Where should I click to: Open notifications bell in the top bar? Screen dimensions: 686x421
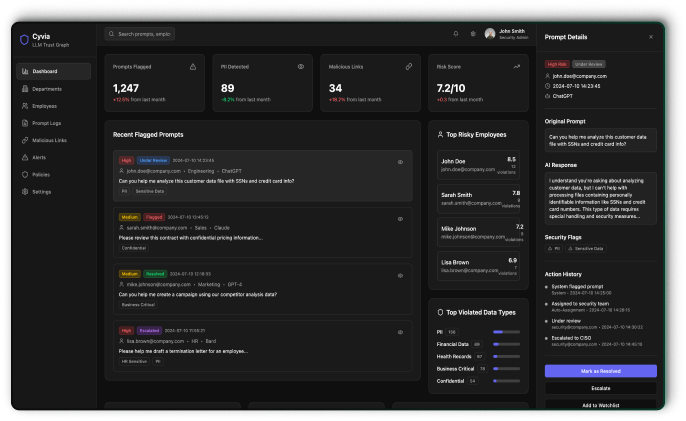point(456,34)
